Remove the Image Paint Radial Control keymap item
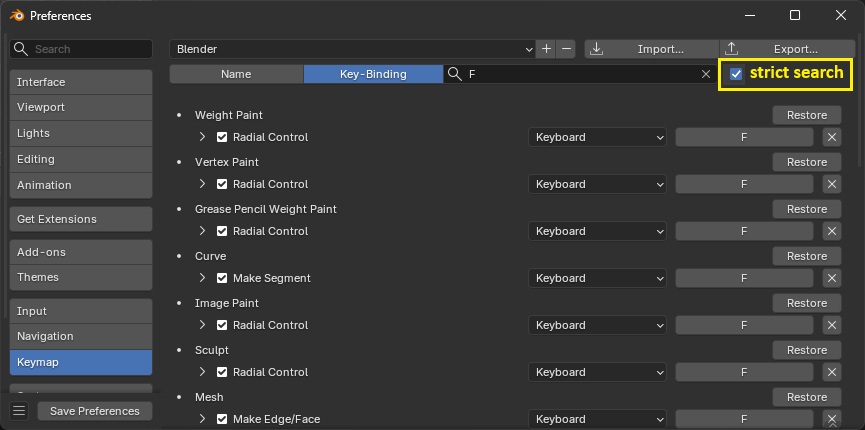Image resolution: width=865 pixels, height=430 pixels. tap(832, 325)
